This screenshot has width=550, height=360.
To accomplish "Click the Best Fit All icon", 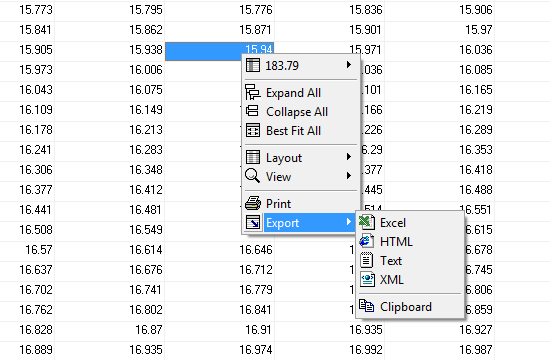I will point(253,130).
